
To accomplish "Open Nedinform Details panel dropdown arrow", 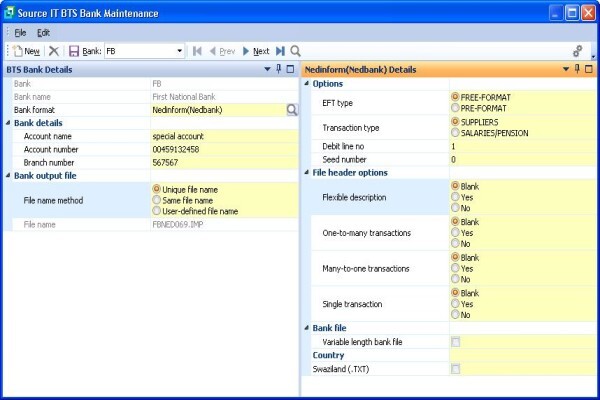I will 566,69.
